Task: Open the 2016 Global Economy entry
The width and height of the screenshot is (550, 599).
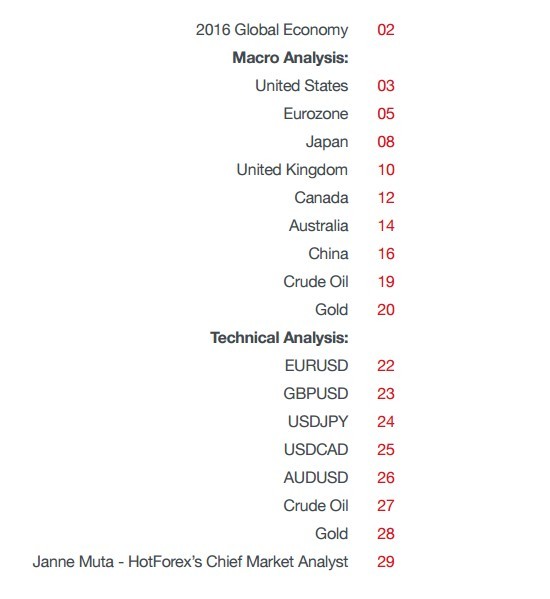Action: 272,30
